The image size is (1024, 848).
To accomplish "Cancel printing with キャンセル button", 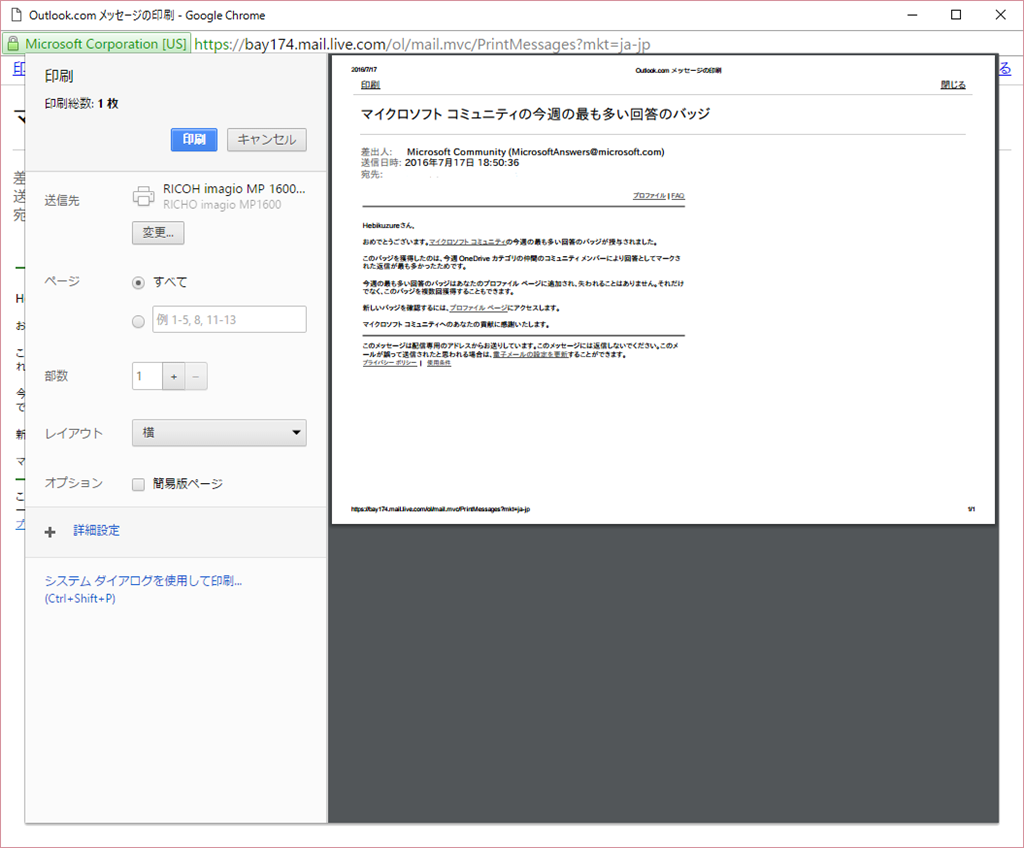I will [x=266, y=139].
